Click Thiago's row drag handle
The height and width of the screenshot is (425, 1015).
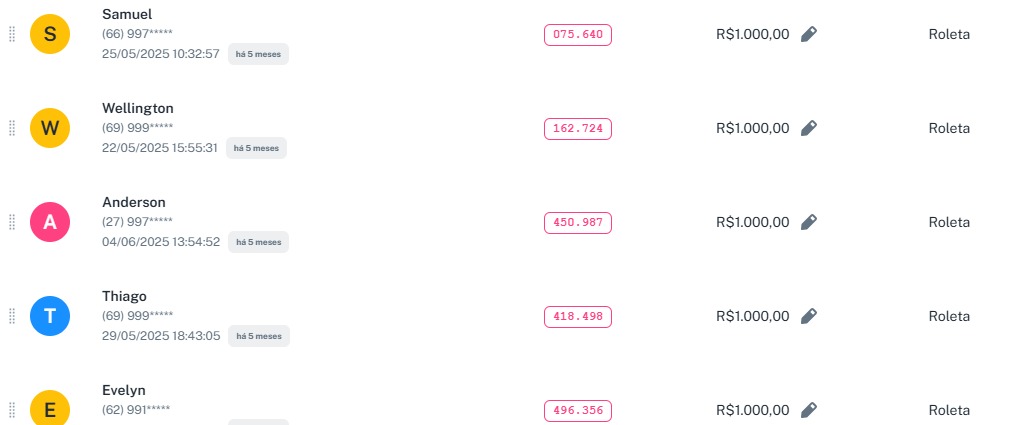tap(12, 316)
